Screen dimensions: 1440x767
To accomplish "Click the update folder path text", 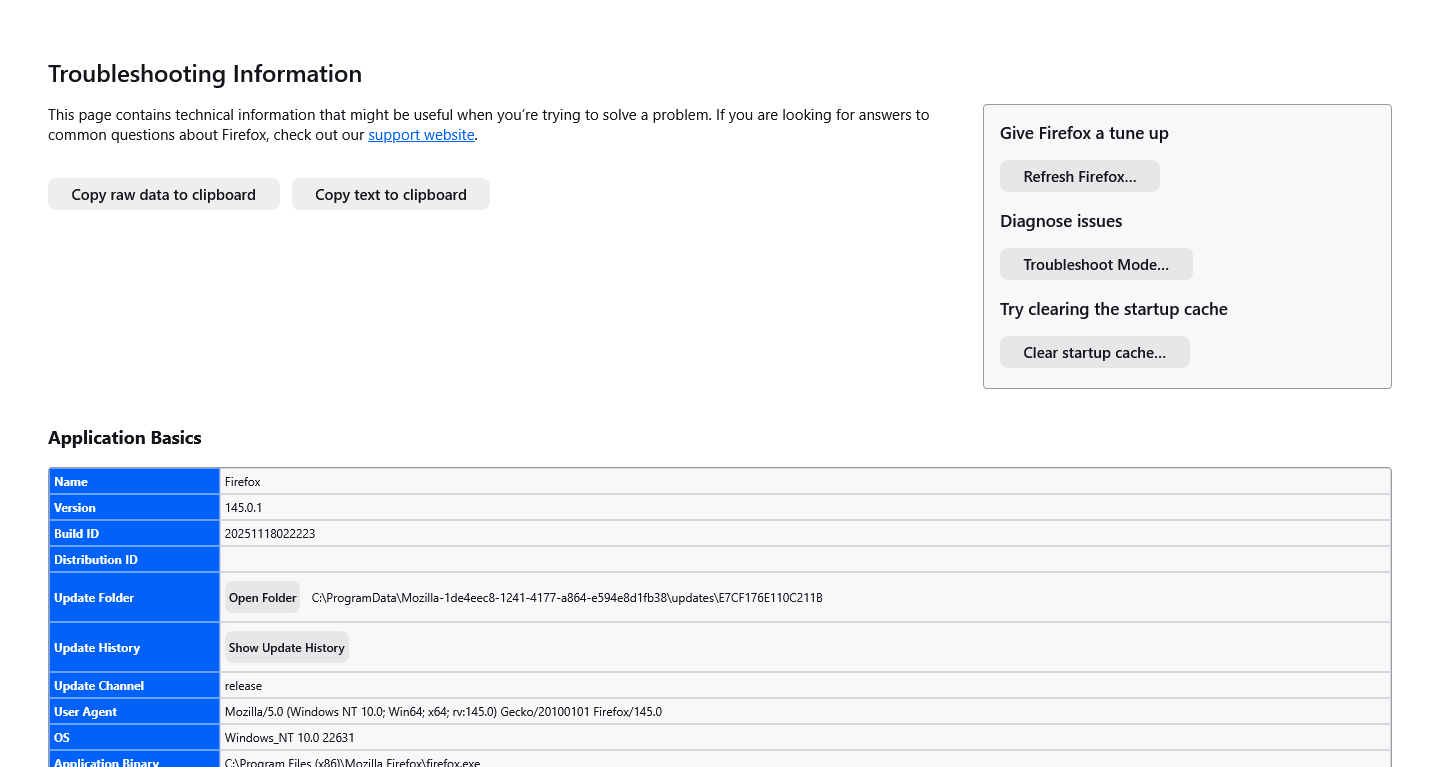I will tap(567, 598).
